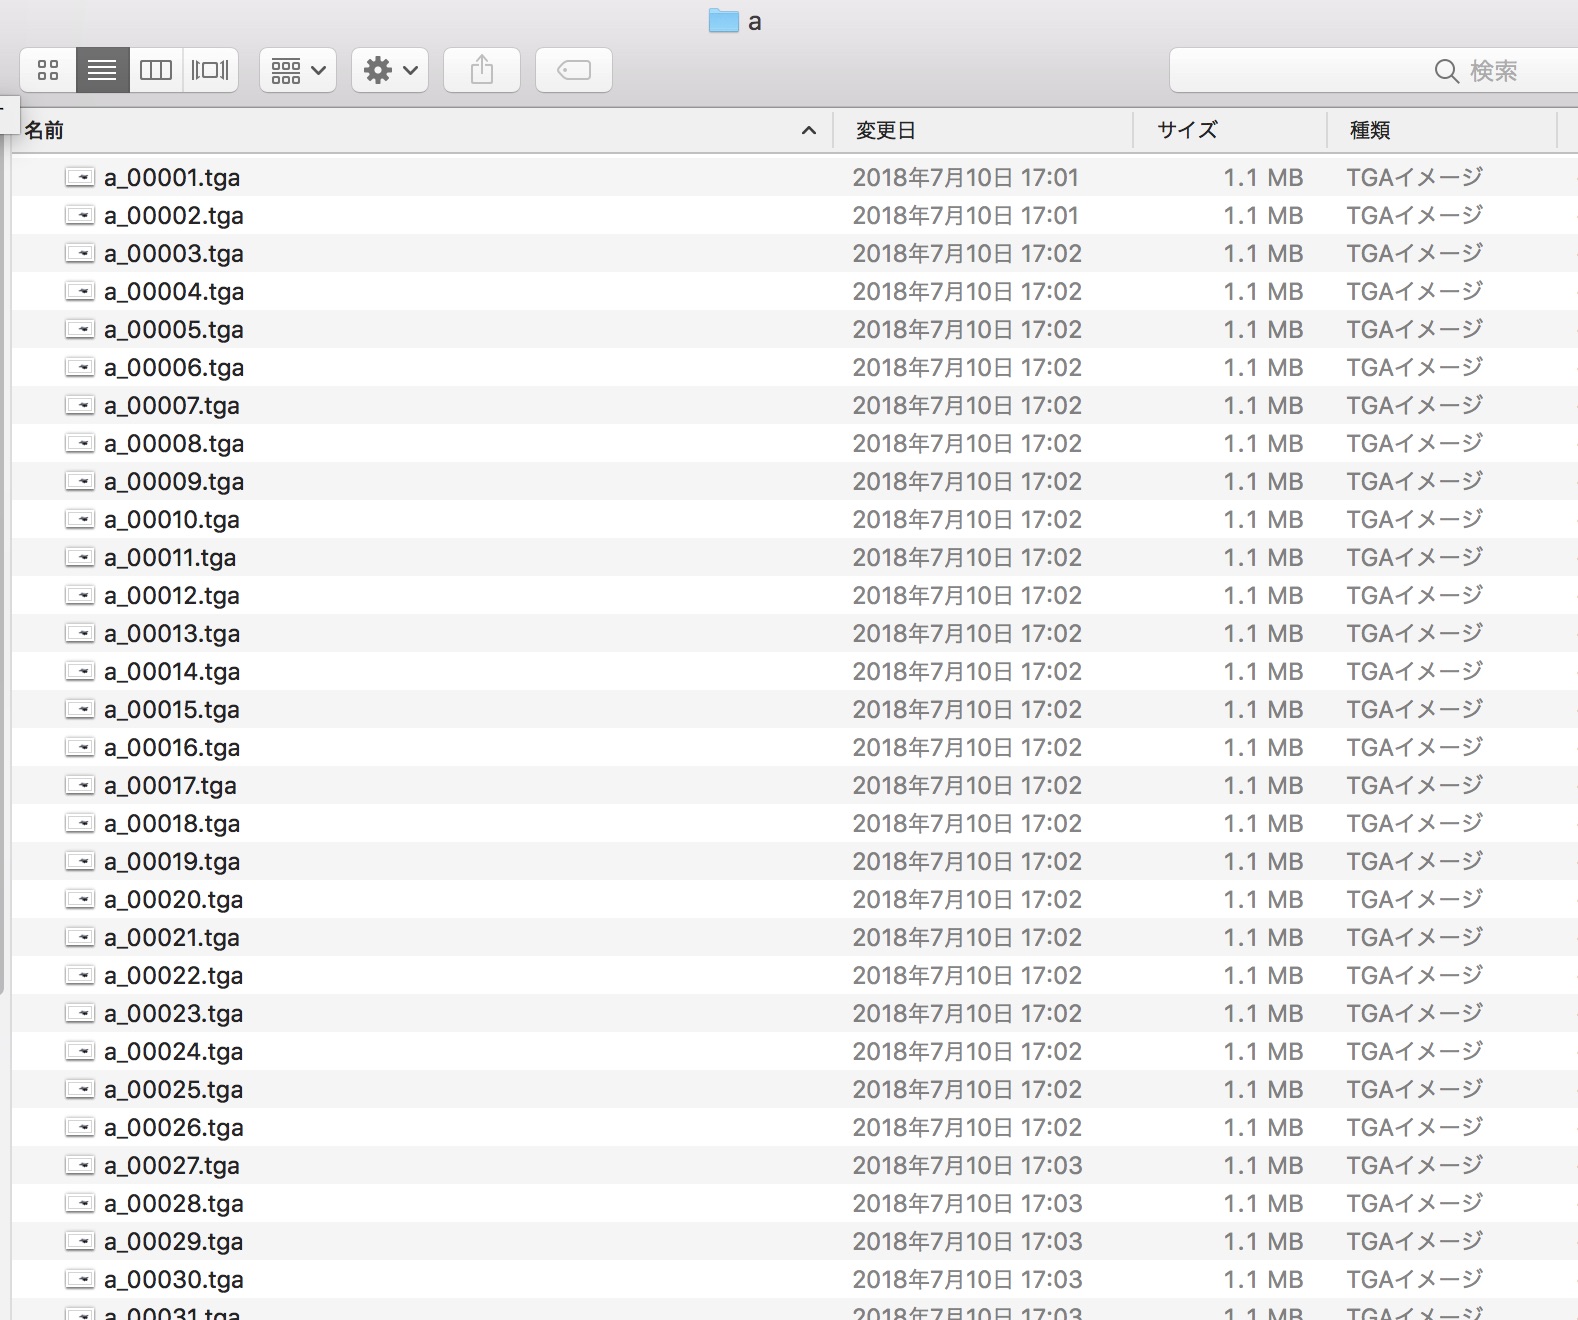
Task: Switch to icon view
Action: (x=48, y=70)
